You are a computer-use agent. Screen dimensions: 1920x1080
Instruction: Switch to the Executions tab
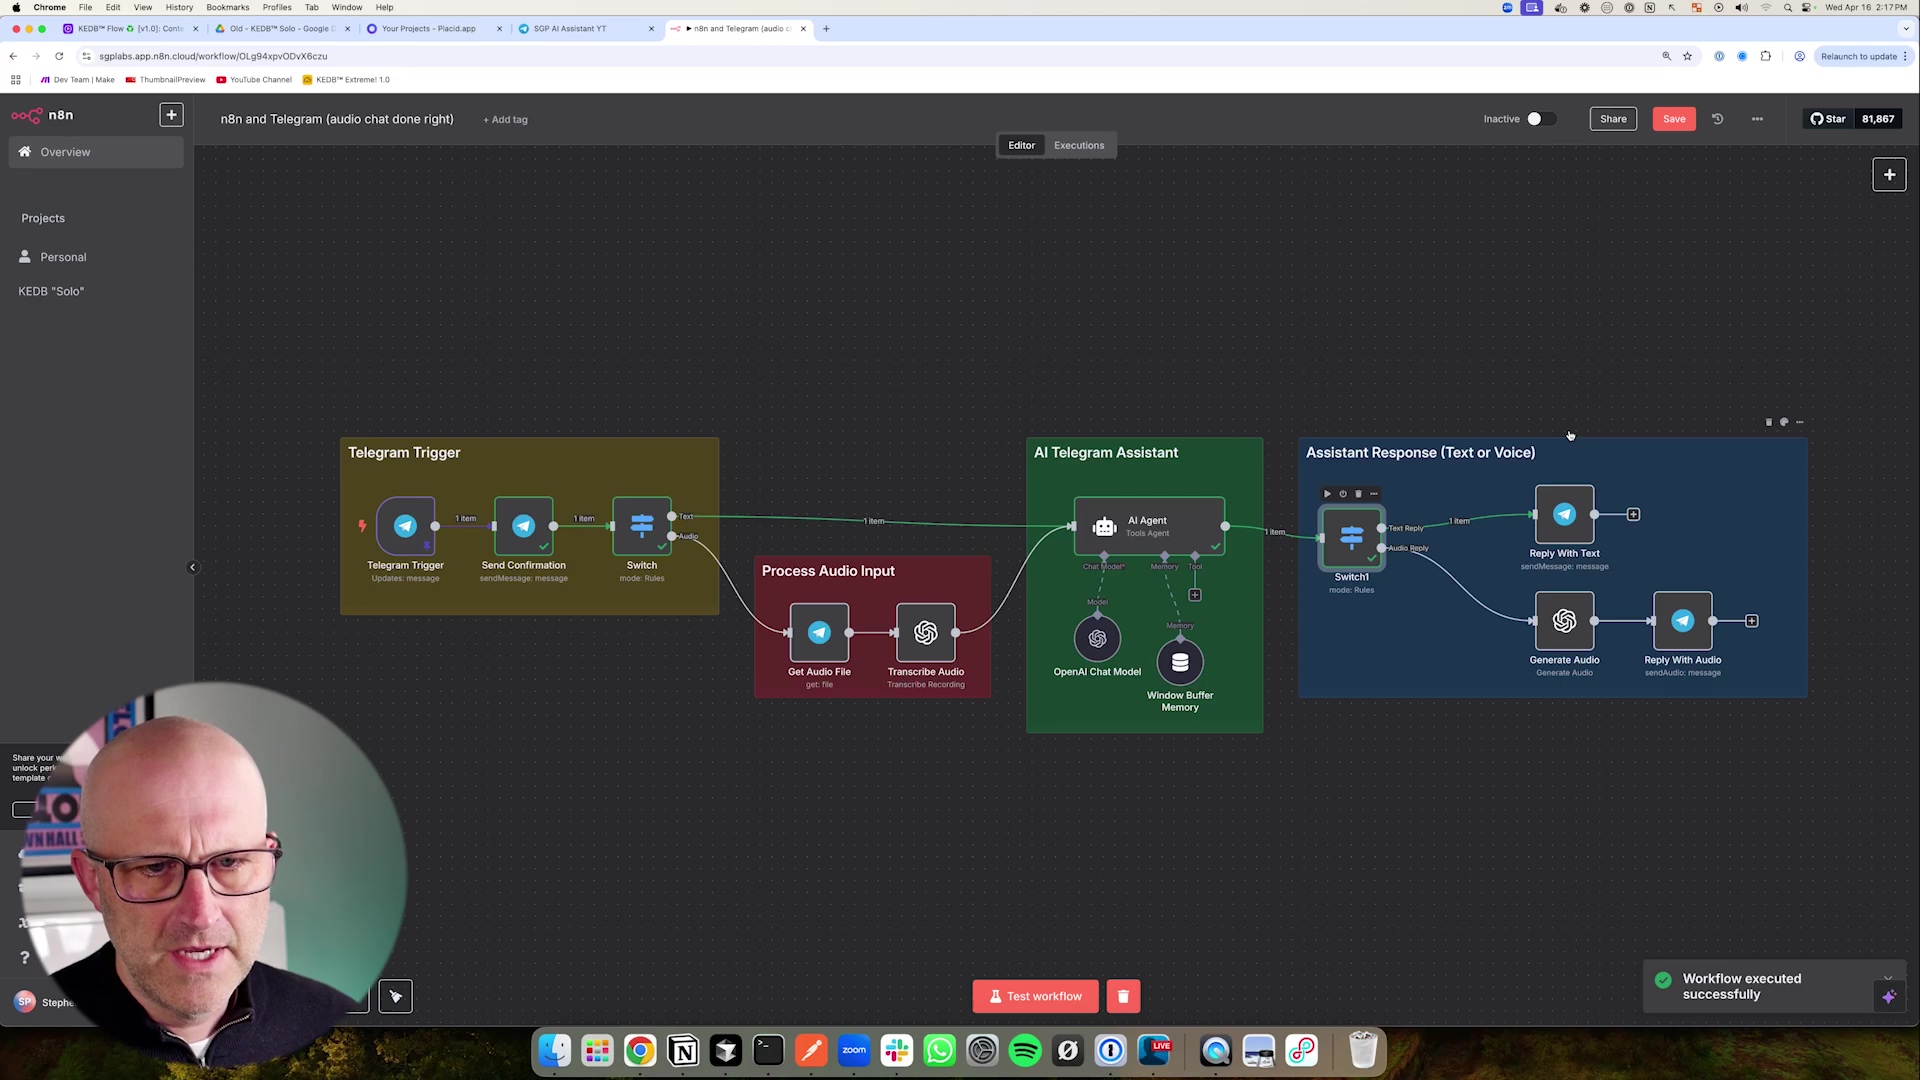pos(1078,145)
